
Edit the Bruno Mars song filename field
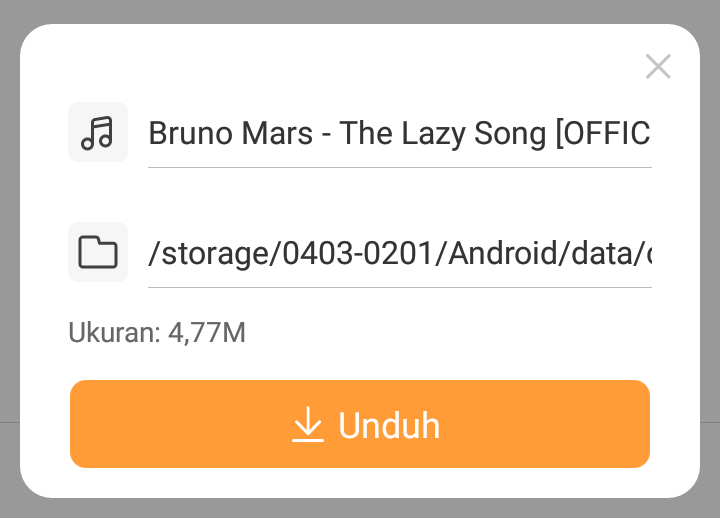399,133
